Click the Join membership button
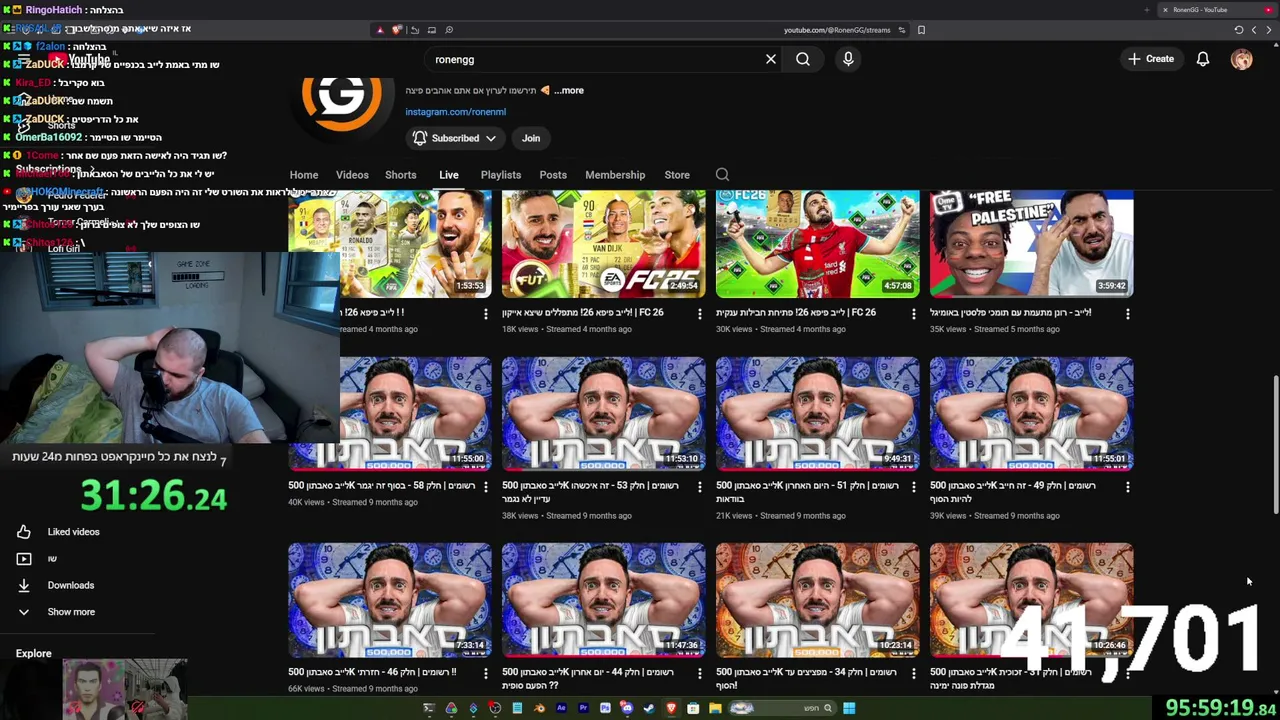 tap(531, 138)
